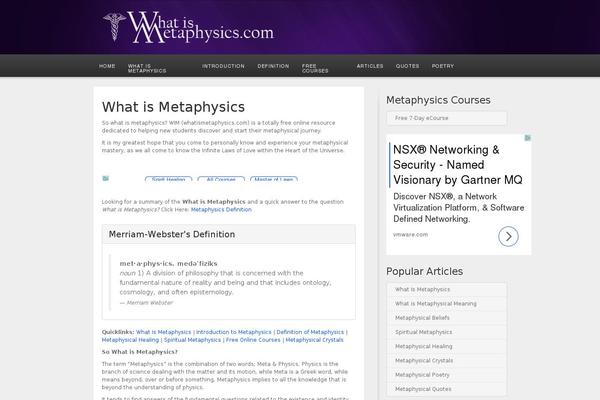Click the '— Merriam Webster' citation text

pyautogui.click(x=147, y=303)
